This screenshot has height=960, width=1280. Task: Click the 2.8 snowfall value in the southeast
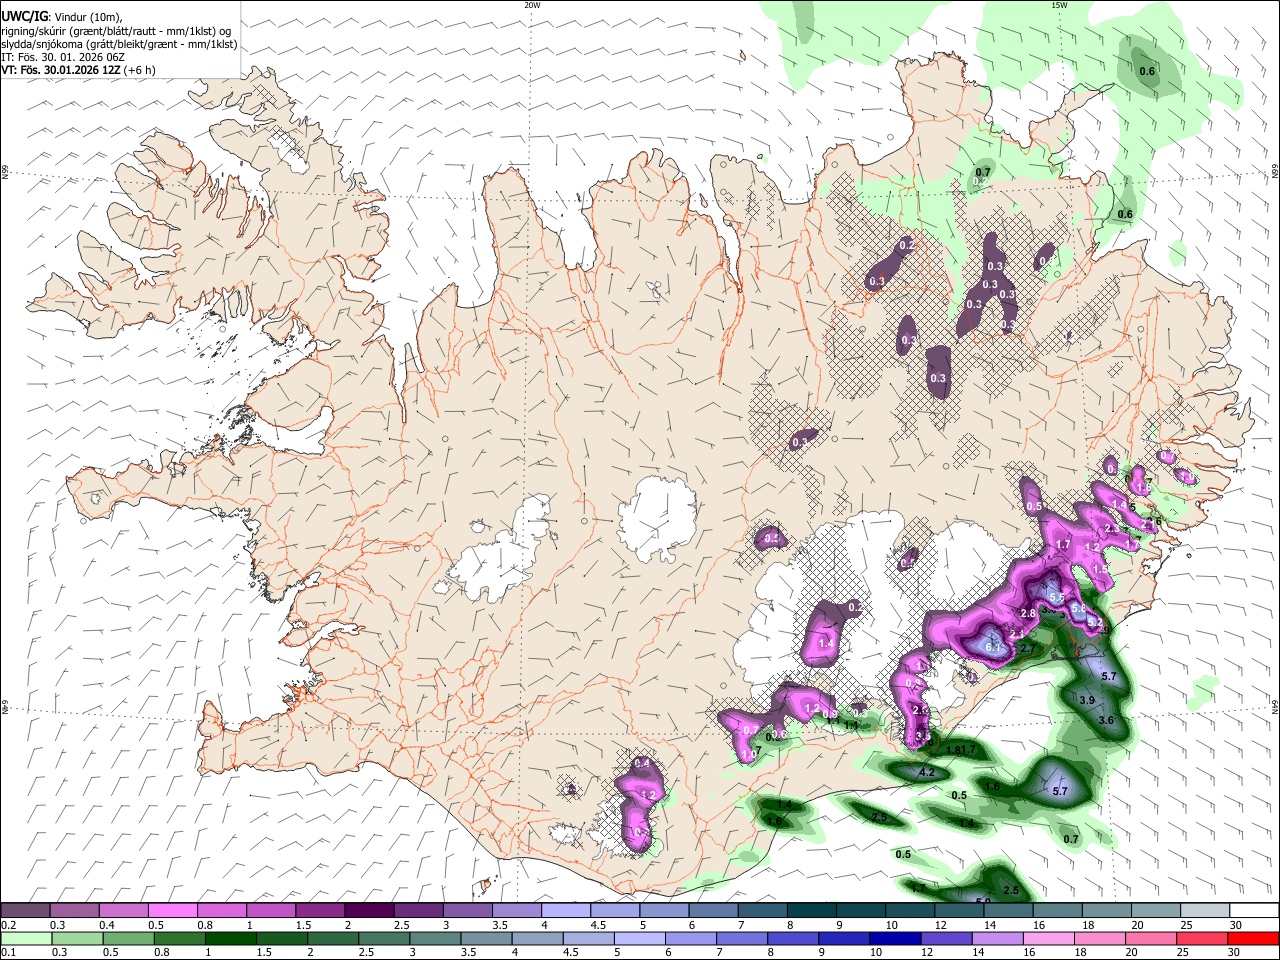coord(1027,613)
